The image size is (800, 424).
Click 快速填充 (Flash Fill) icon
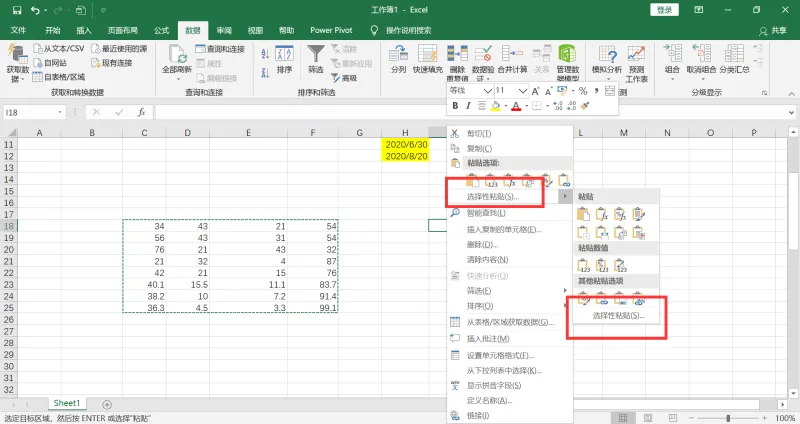point(428,59)
